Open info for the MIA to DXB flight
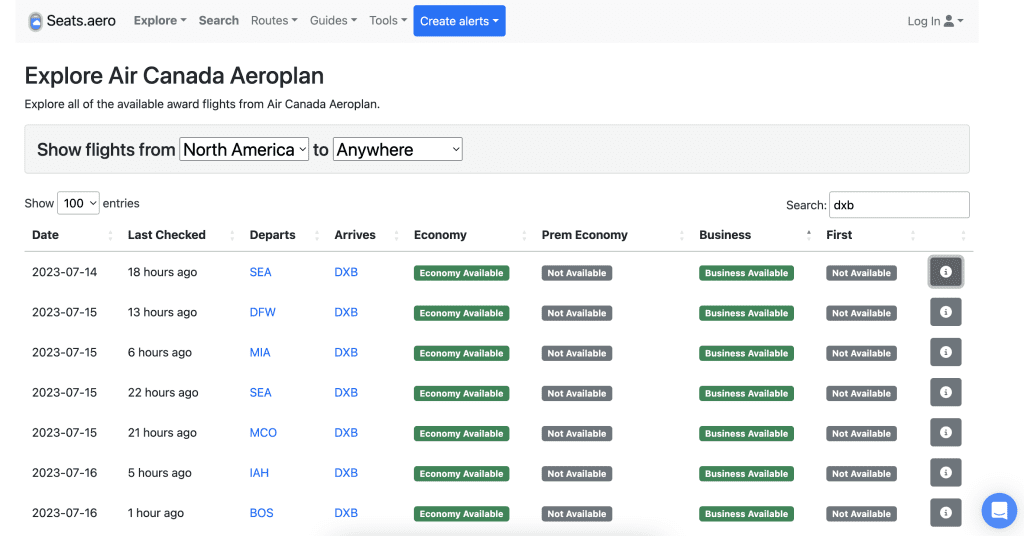 pos(945,353)
